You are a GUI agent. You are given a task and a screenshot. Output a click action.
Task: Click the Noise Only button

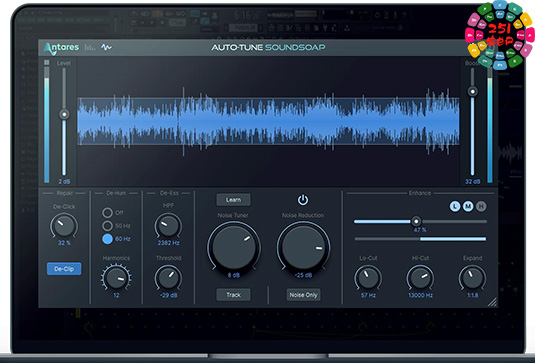[x=303, y=295]
